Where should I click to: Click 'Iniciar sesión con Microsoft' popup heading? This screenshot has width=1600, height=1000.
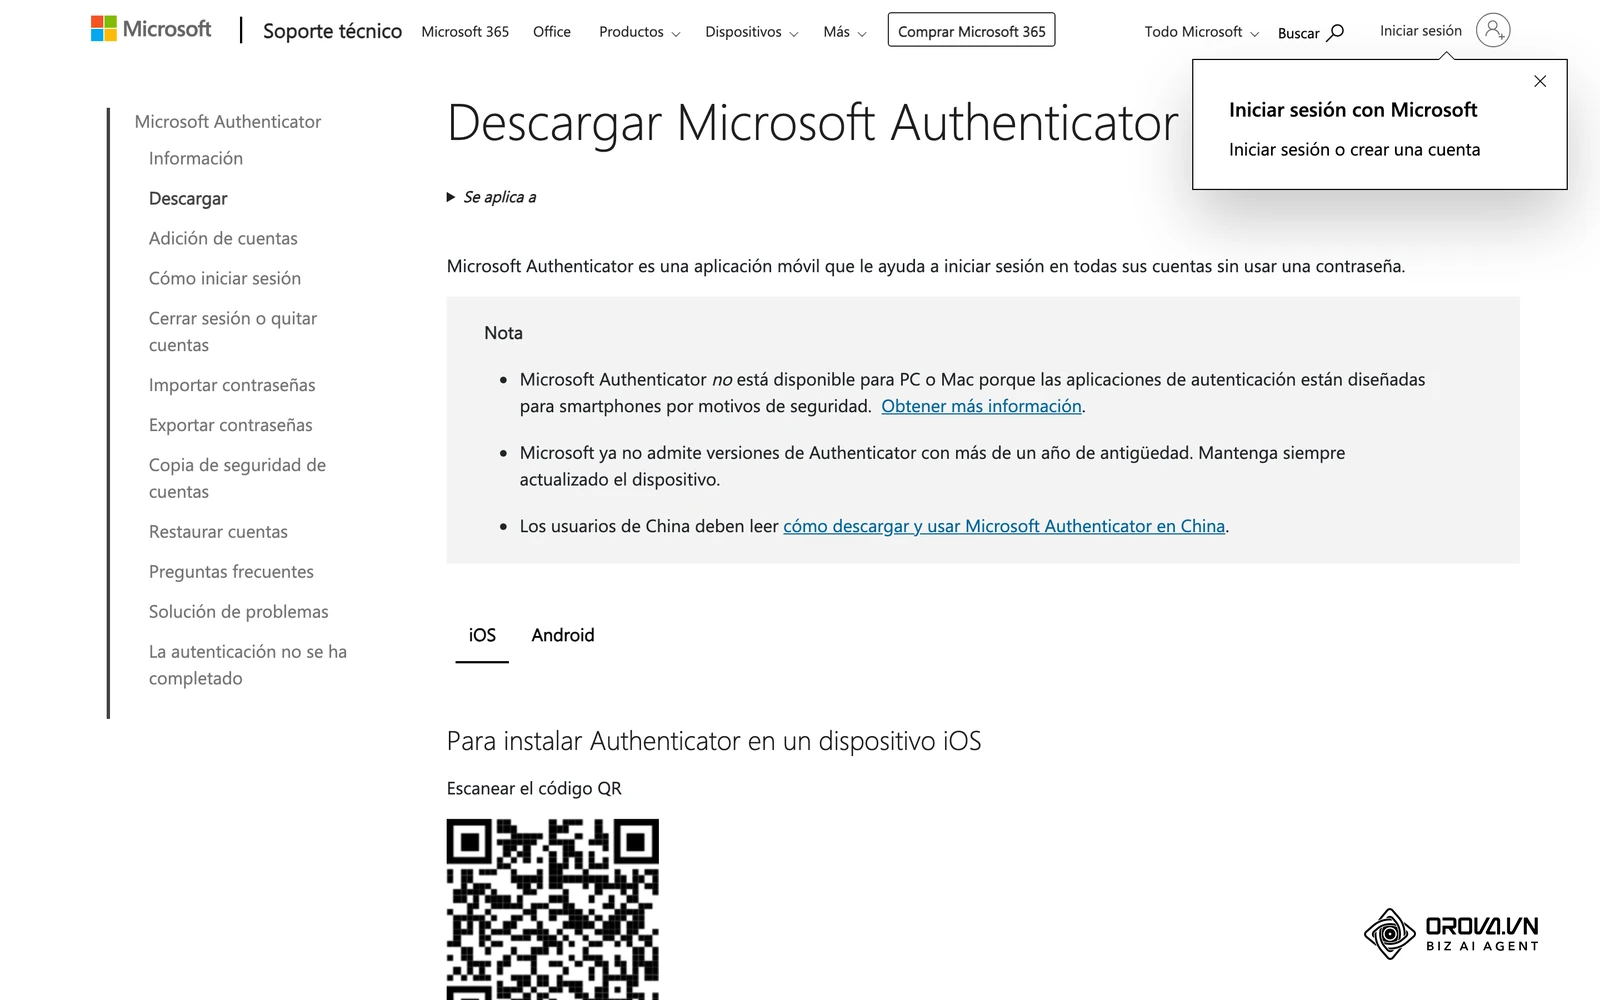click(1353, 110)
